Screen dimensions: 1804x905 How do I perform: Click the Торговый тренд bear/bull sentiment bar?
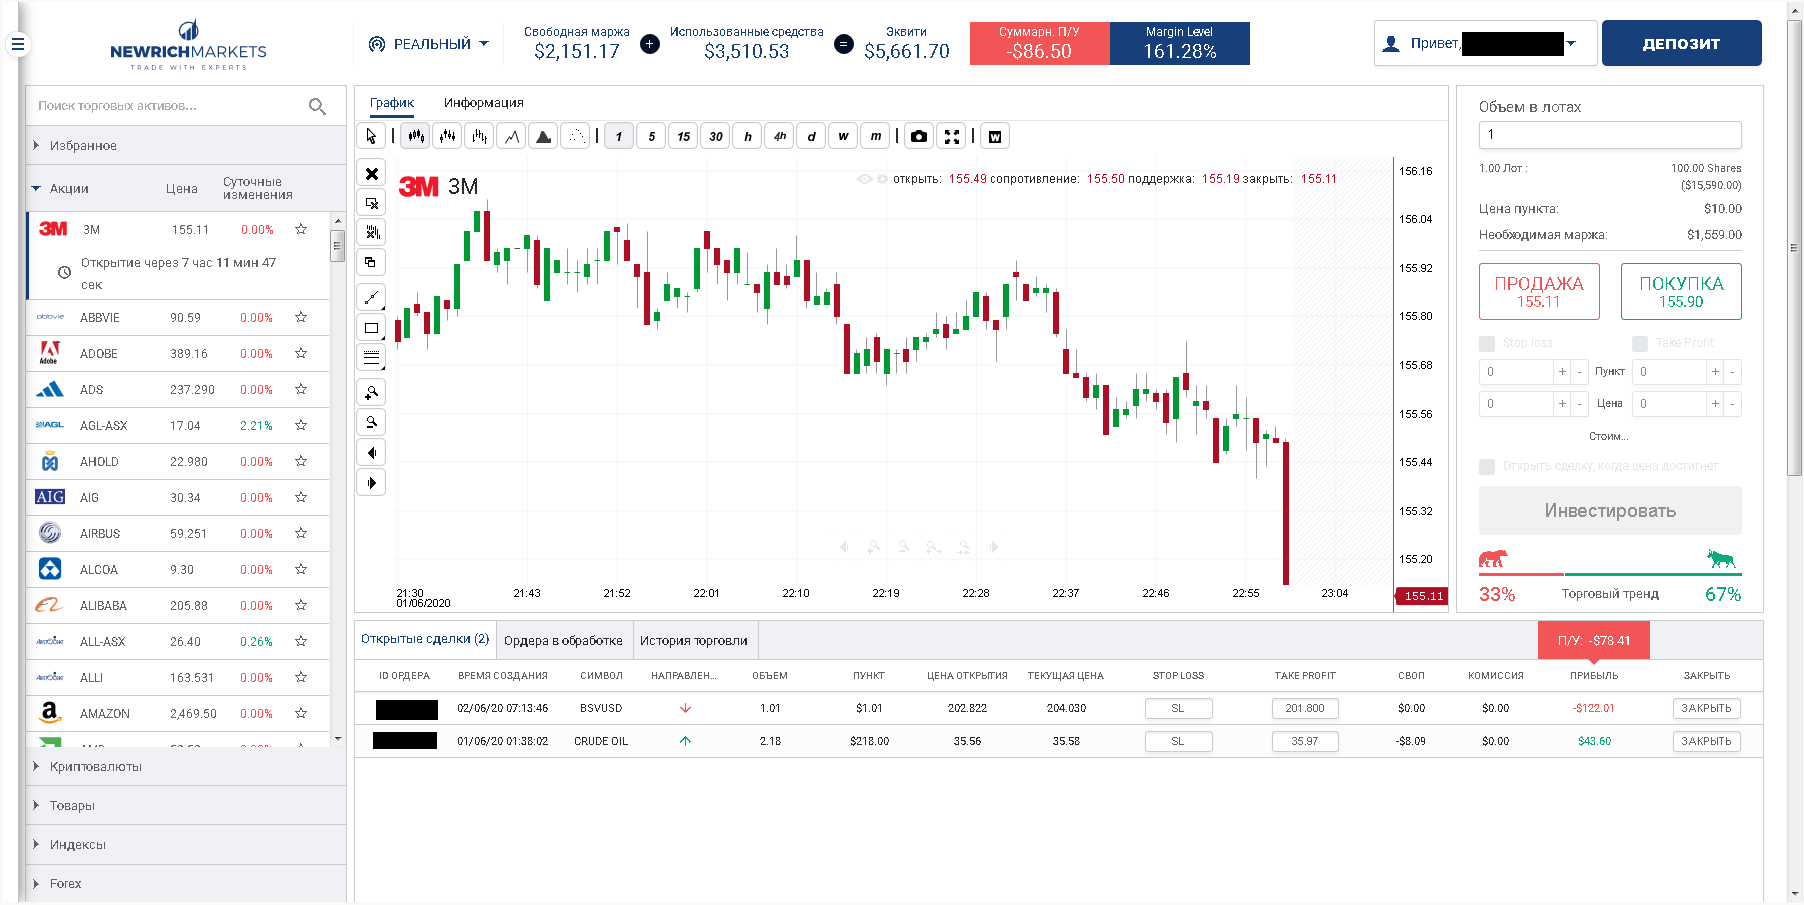1610,574
